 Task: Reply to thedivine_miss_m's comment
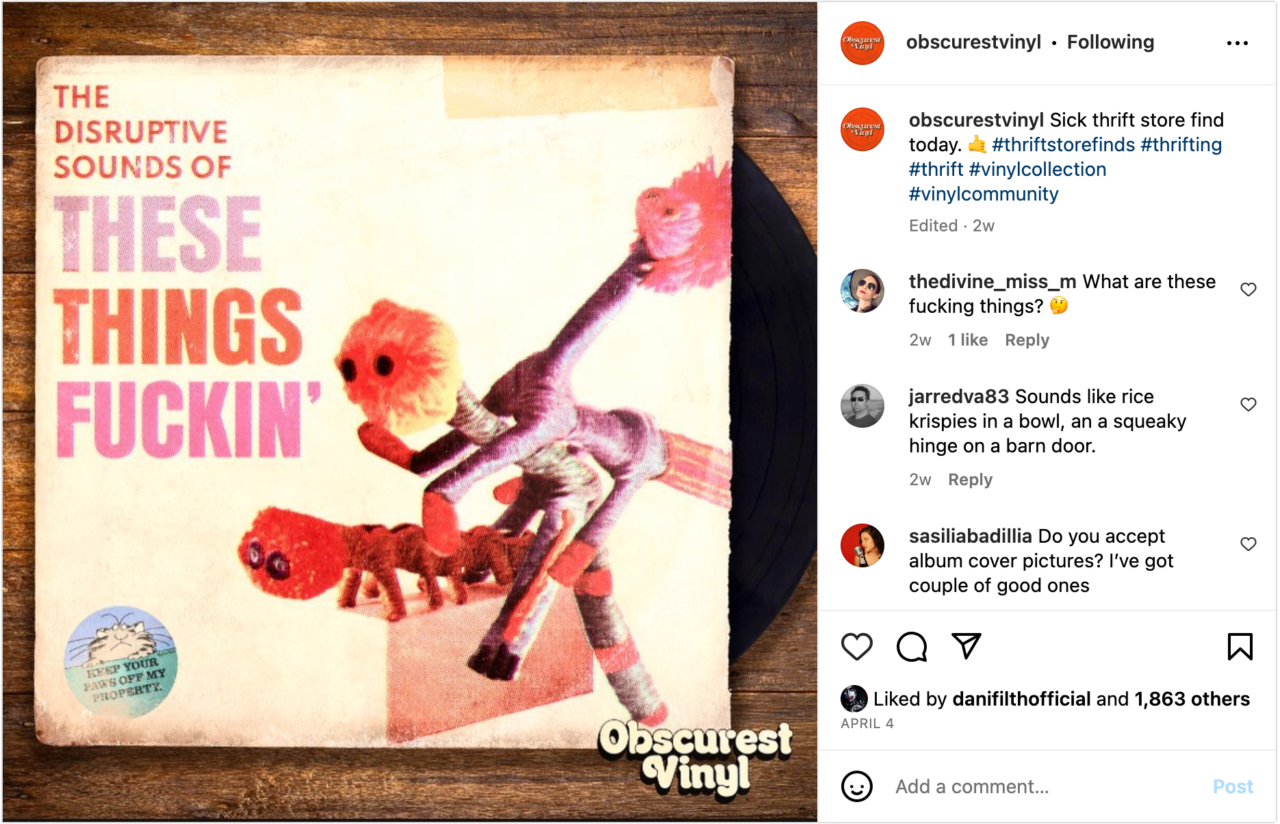tap(1027, 340)
